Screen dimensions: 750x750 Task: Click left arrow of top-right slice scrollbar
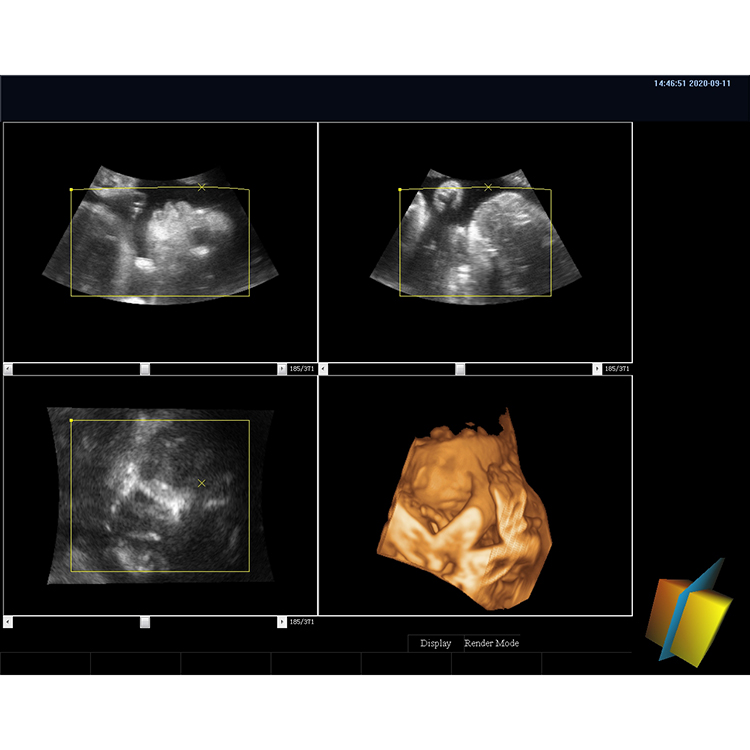(323, 369)
